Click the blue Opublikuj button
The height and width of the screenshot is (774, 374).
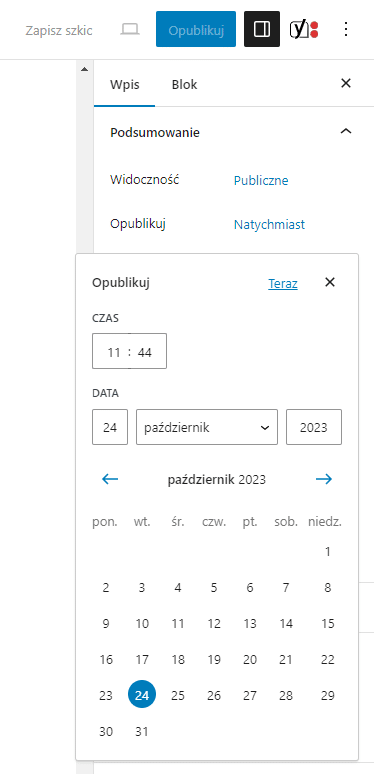196,30
